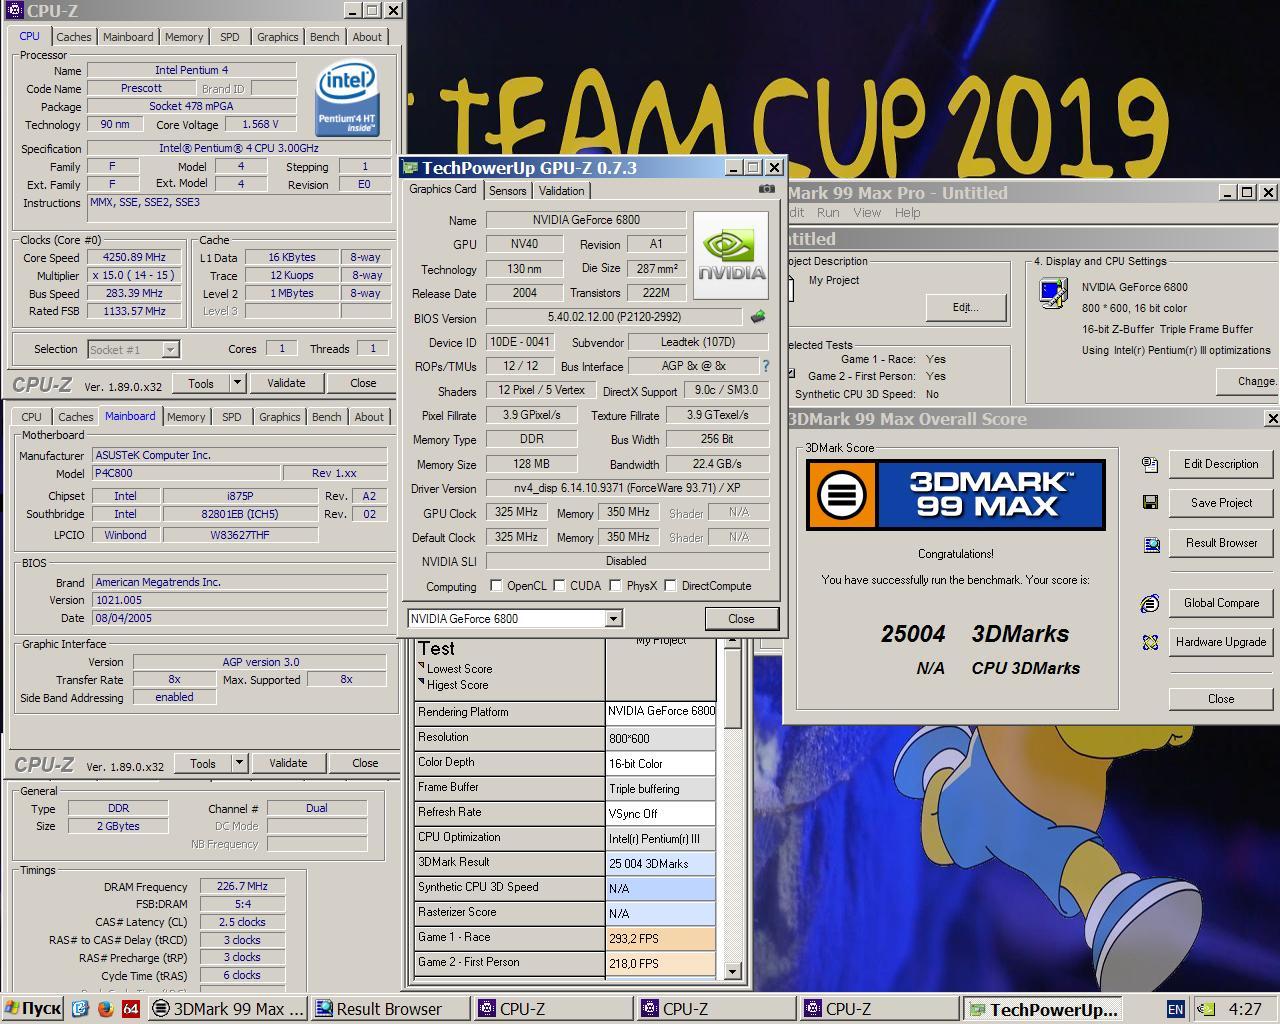Click the BIOS save chip icon in GPU-Z
This screenshot has height=1024, width=1280.
[758, 317]
